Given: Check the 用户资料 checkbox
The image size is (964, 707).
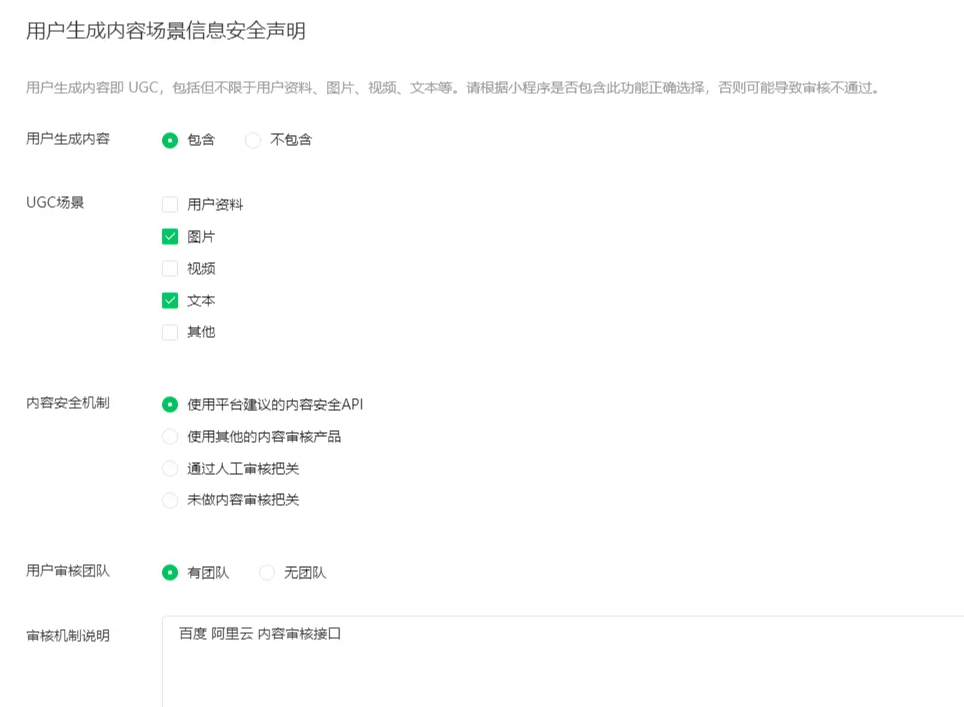Looking at the screenshot, I should 170,204.
